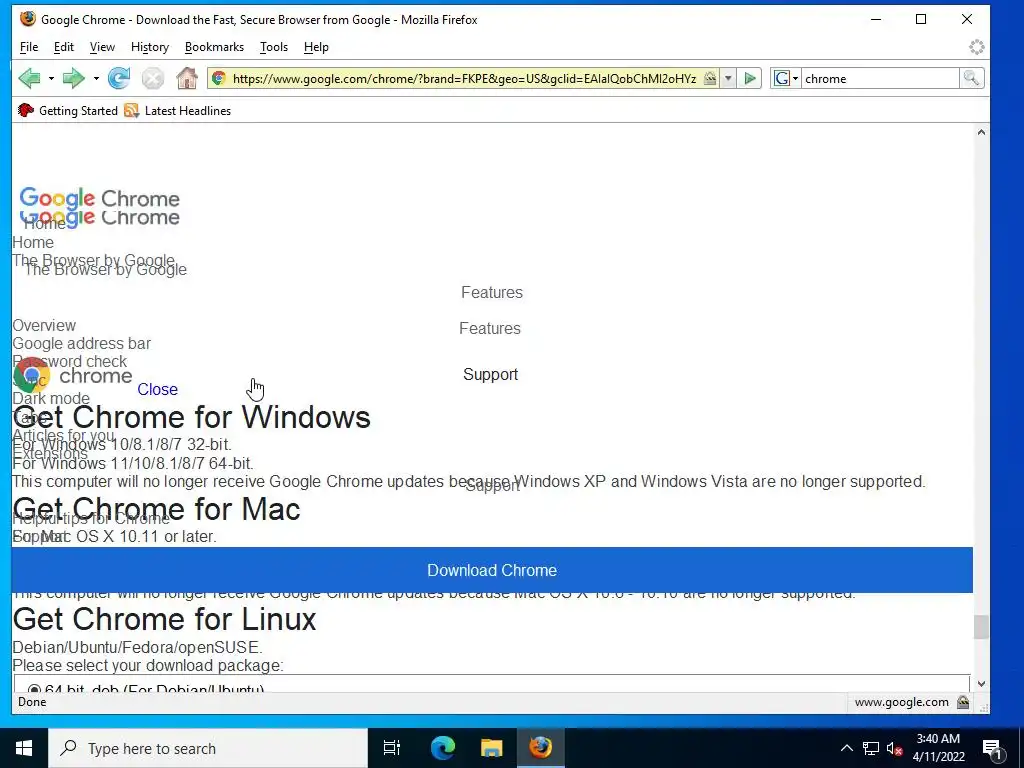The image size is (1024, 768).
Task: Click the taskbar clock showing 3:40 AM
Action: click(x=938, y=748)
